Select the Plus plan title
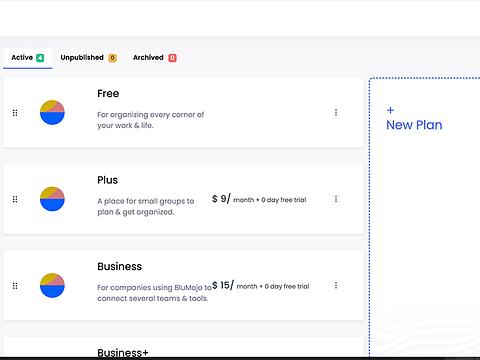Image resolution: width=480 pixels, height=360 pixels. pyautogui.click(x=107, y=180)
